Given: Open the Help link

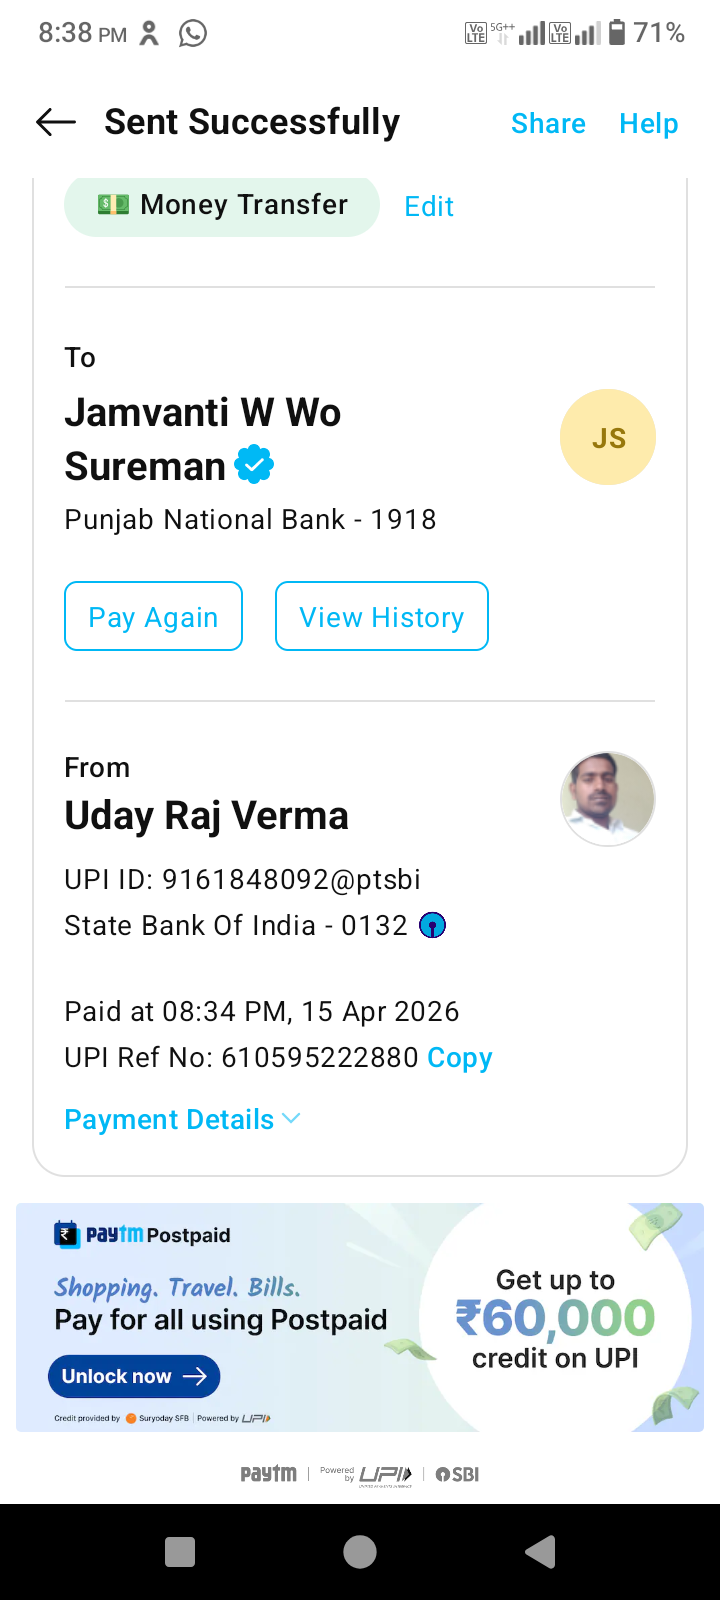Looking at the screenshot, I should coord(648,124).
